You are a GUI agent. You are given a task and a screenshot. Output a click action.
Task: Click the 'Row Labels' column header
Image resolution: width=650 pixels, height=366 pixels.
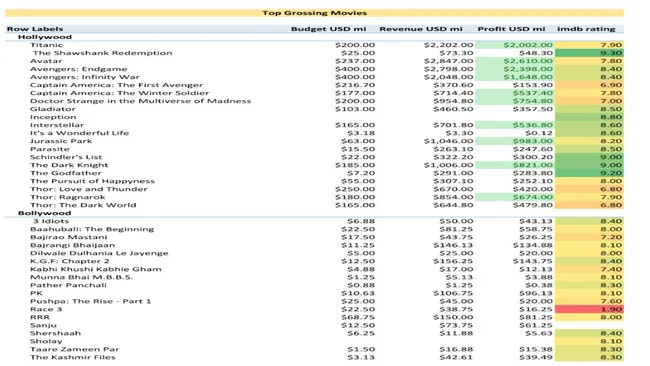[x=35, y=29]
